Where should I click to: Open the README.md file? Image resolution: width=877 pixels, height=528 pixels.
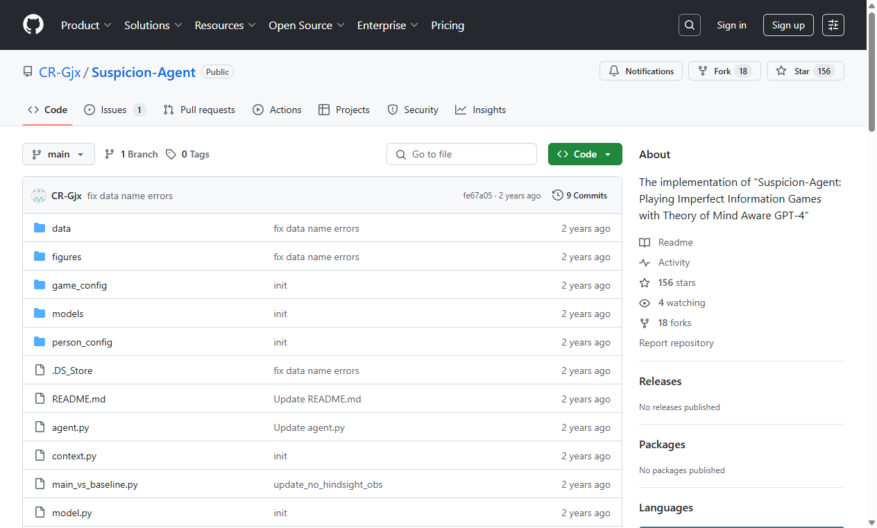tap(79, 399)
